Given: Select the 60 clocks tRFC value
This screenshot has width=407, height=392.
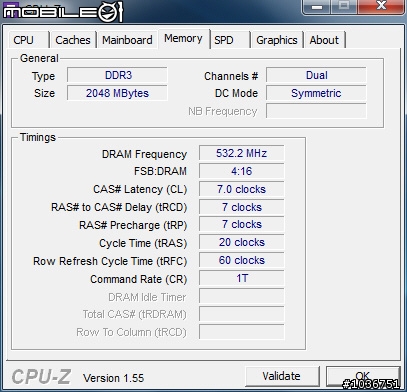Looking at the screenshot, I should tap(241, 260).
